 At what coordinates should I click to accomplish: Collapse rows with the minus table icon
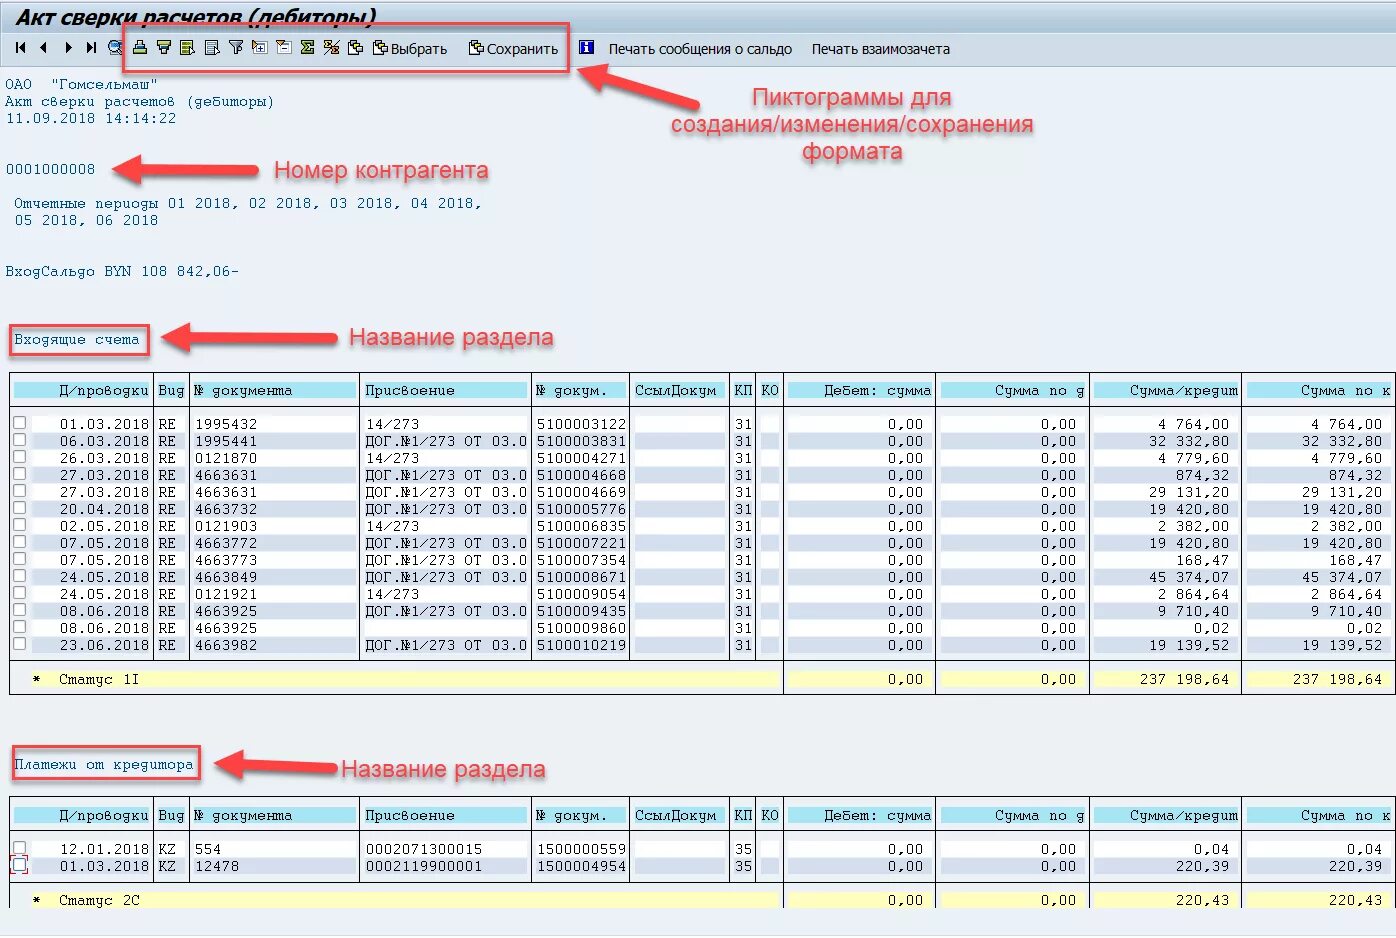(x=284, y=47)
